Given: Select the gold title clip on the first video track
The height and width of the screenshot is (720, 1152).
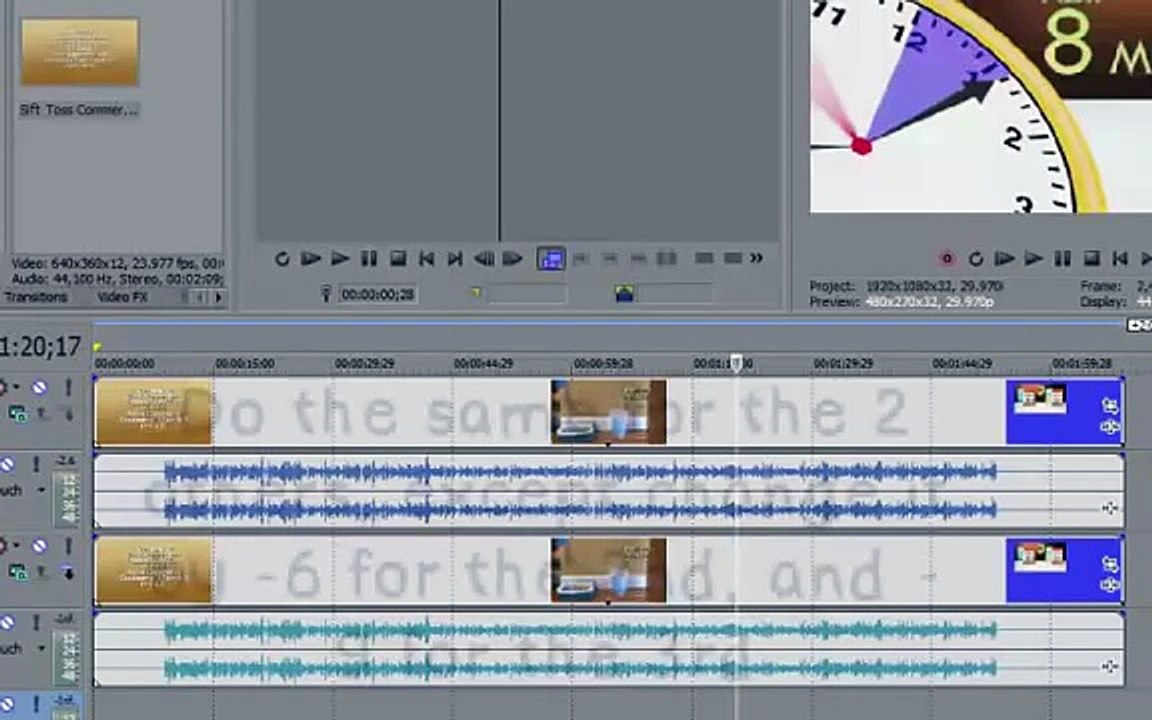Looking at the screenshot, I should pyautogui.click(x=154, y=411).
